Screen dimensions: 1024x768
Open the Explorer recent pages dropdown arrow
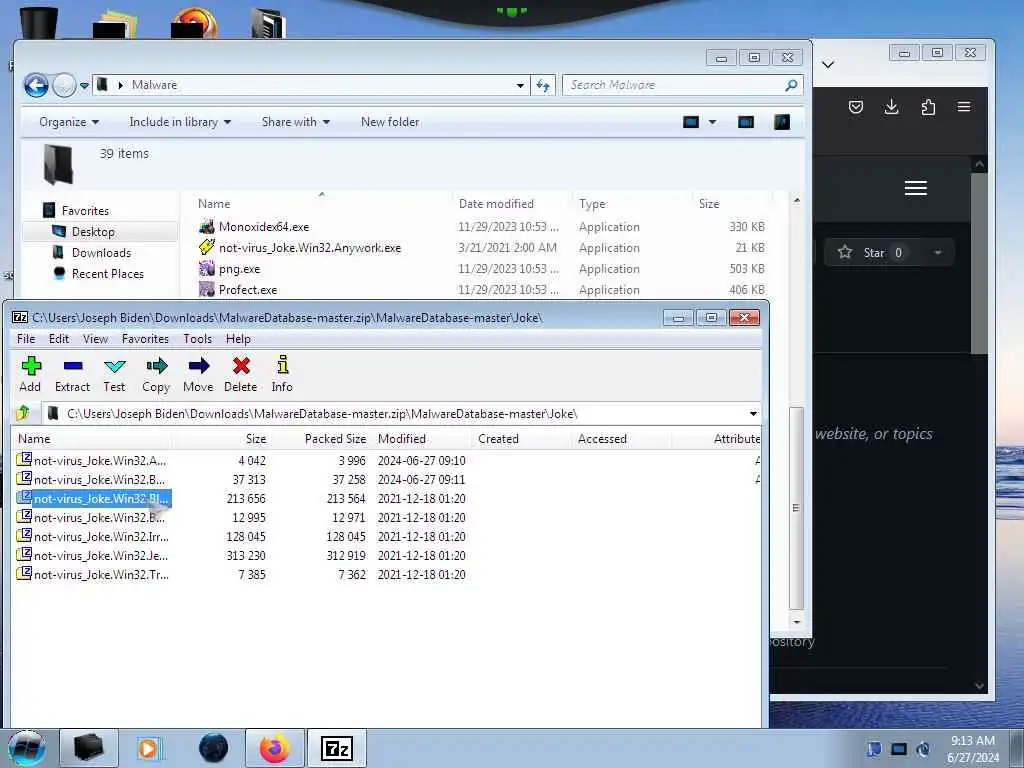(x=84, y=86)
